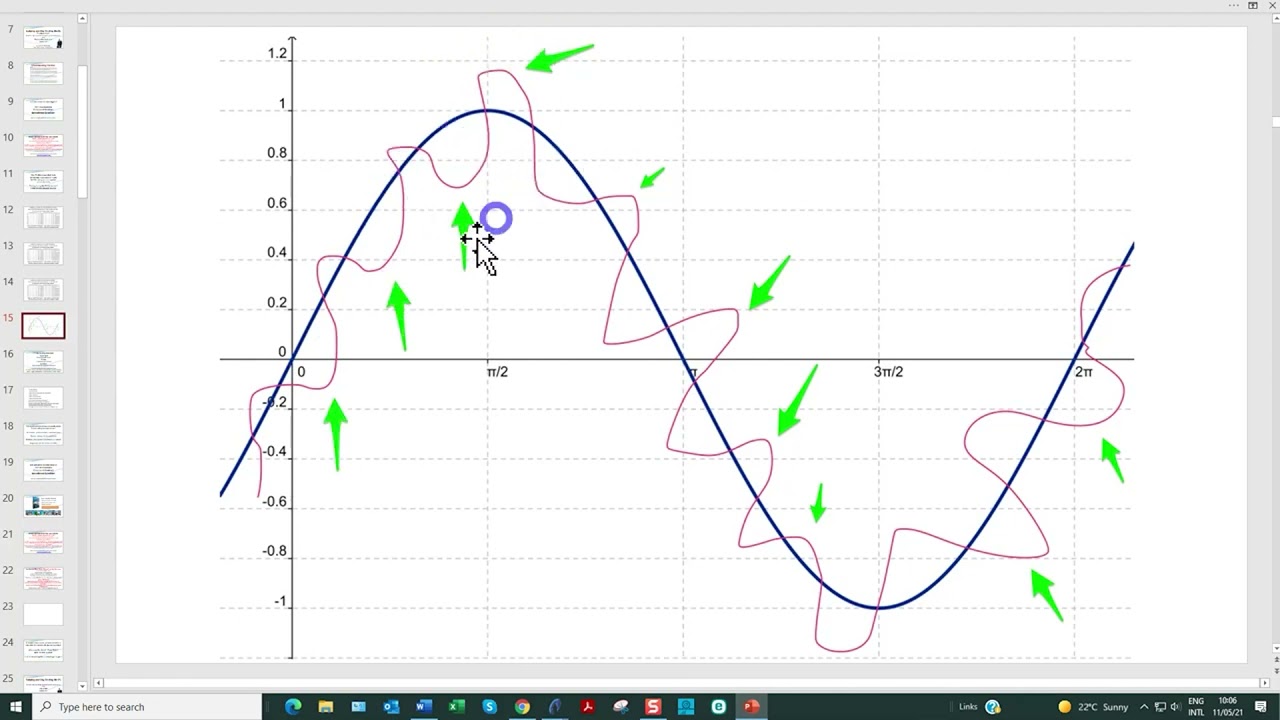Select slide 12 thumbnail
Viewport: 1280px width, 720px height.
43,217
